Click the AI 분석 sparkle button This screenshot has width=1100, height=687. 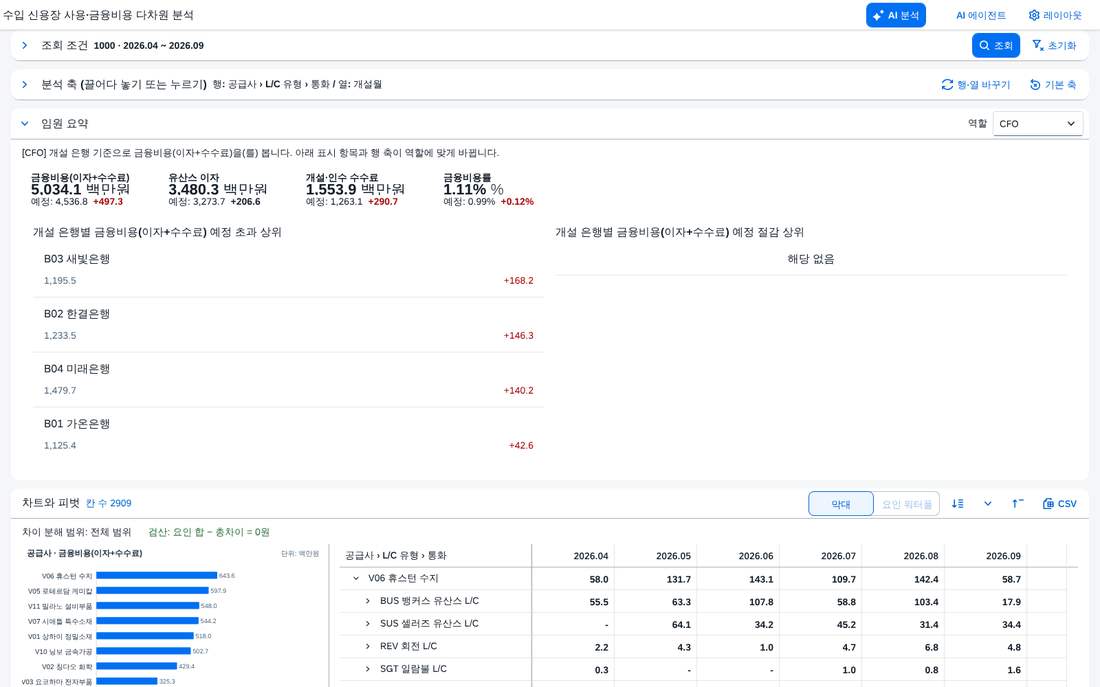[896, 15]
